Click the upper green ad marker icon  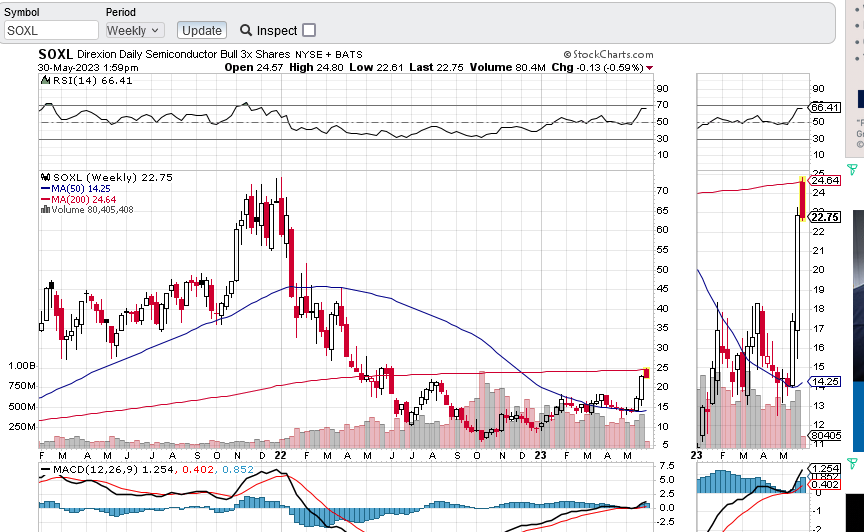[852, 170]
